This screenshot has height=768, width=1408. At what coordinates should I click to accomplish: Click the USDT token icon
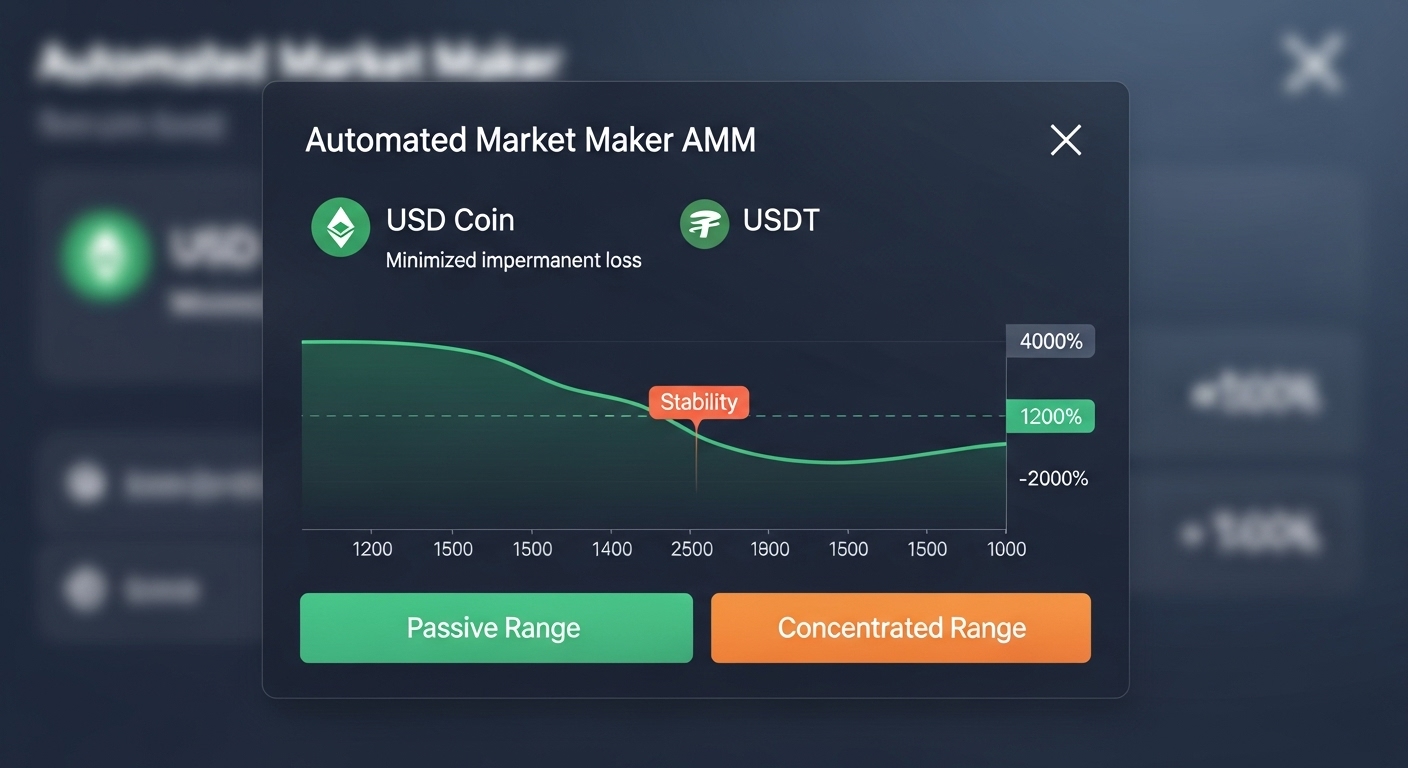click(x=705, y=224)
